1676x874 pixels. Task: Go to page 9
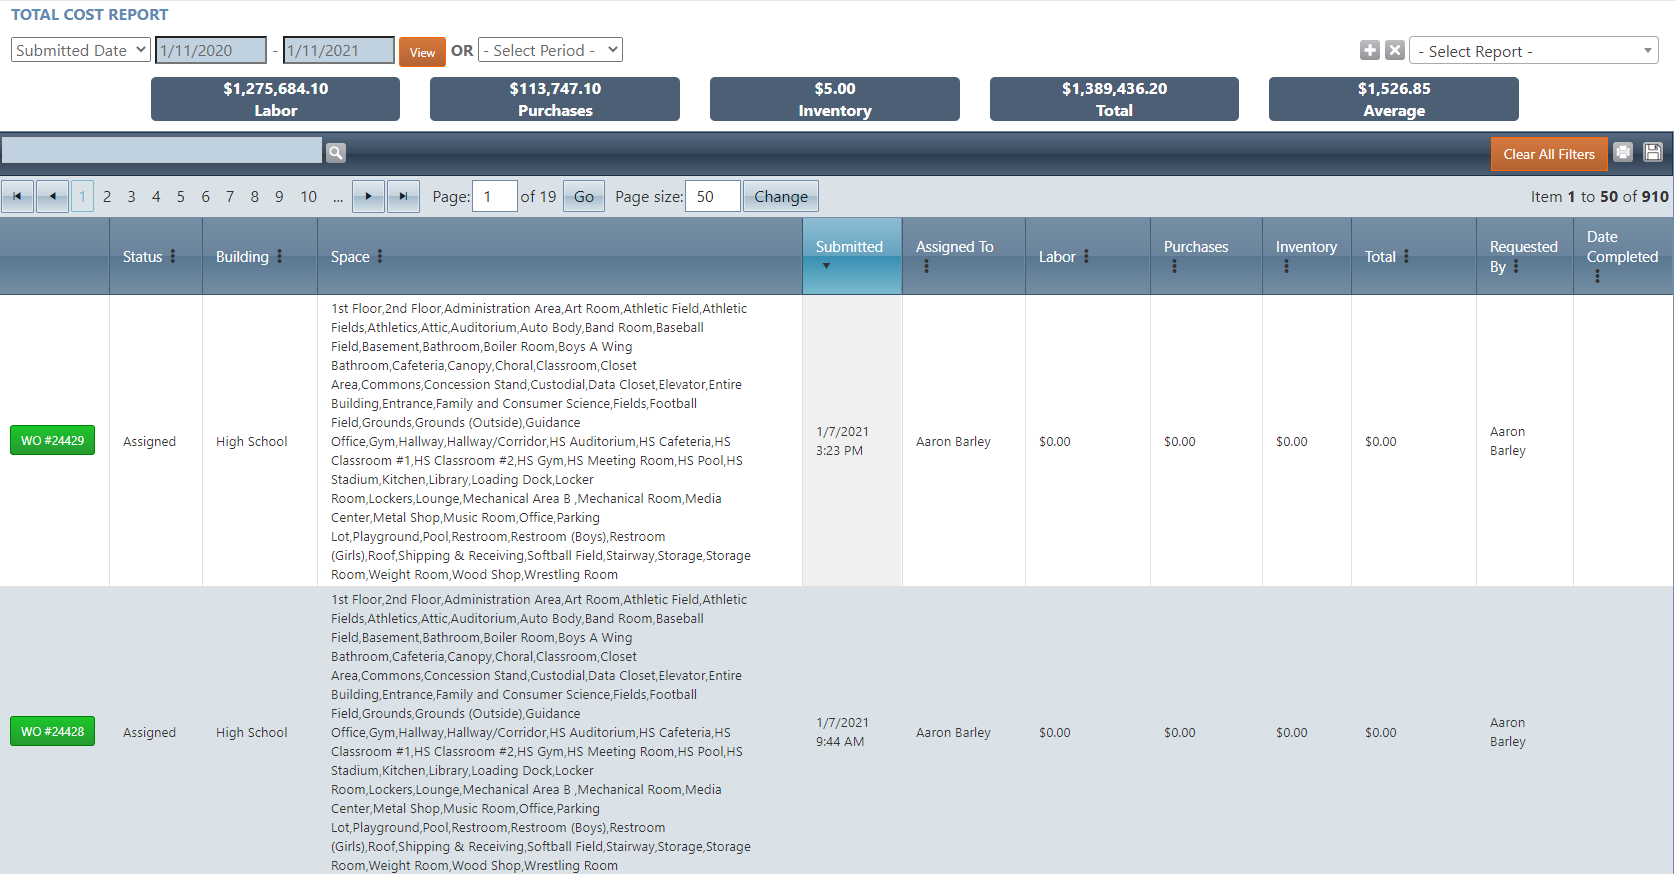point(279,197)
